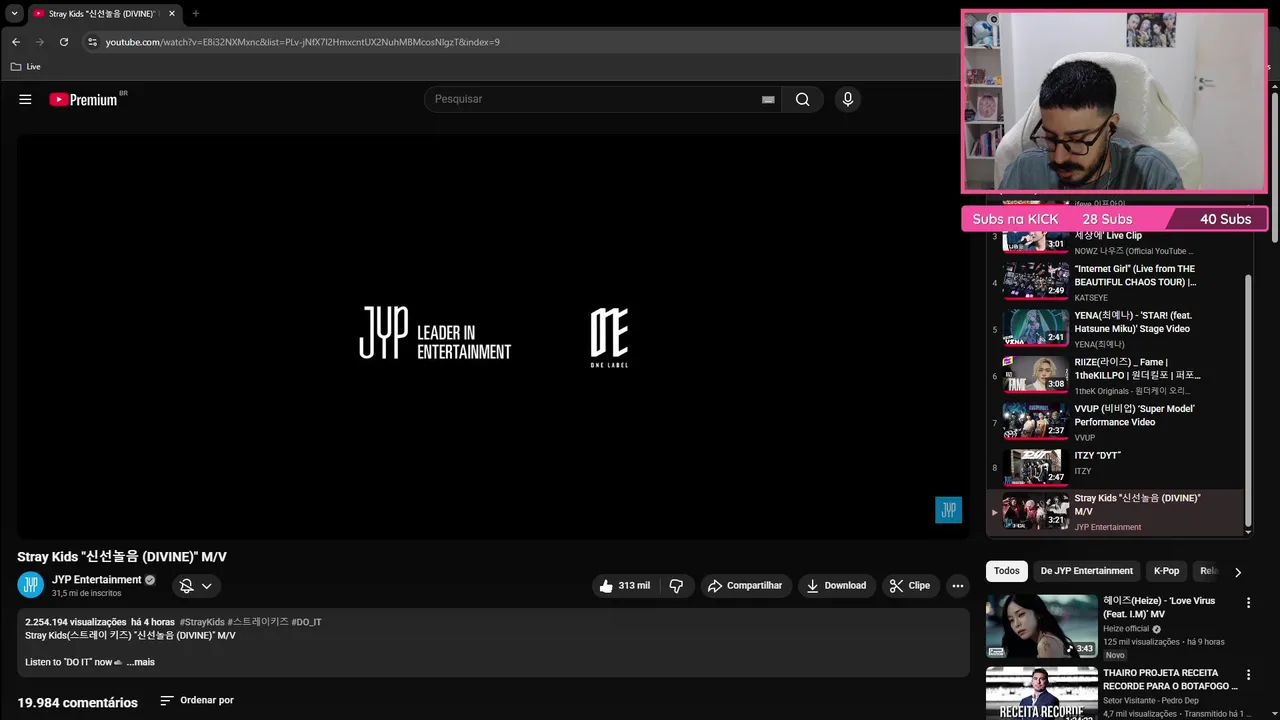Open a new browser tab with plus
1280x720 pixels.
(195, 14)
